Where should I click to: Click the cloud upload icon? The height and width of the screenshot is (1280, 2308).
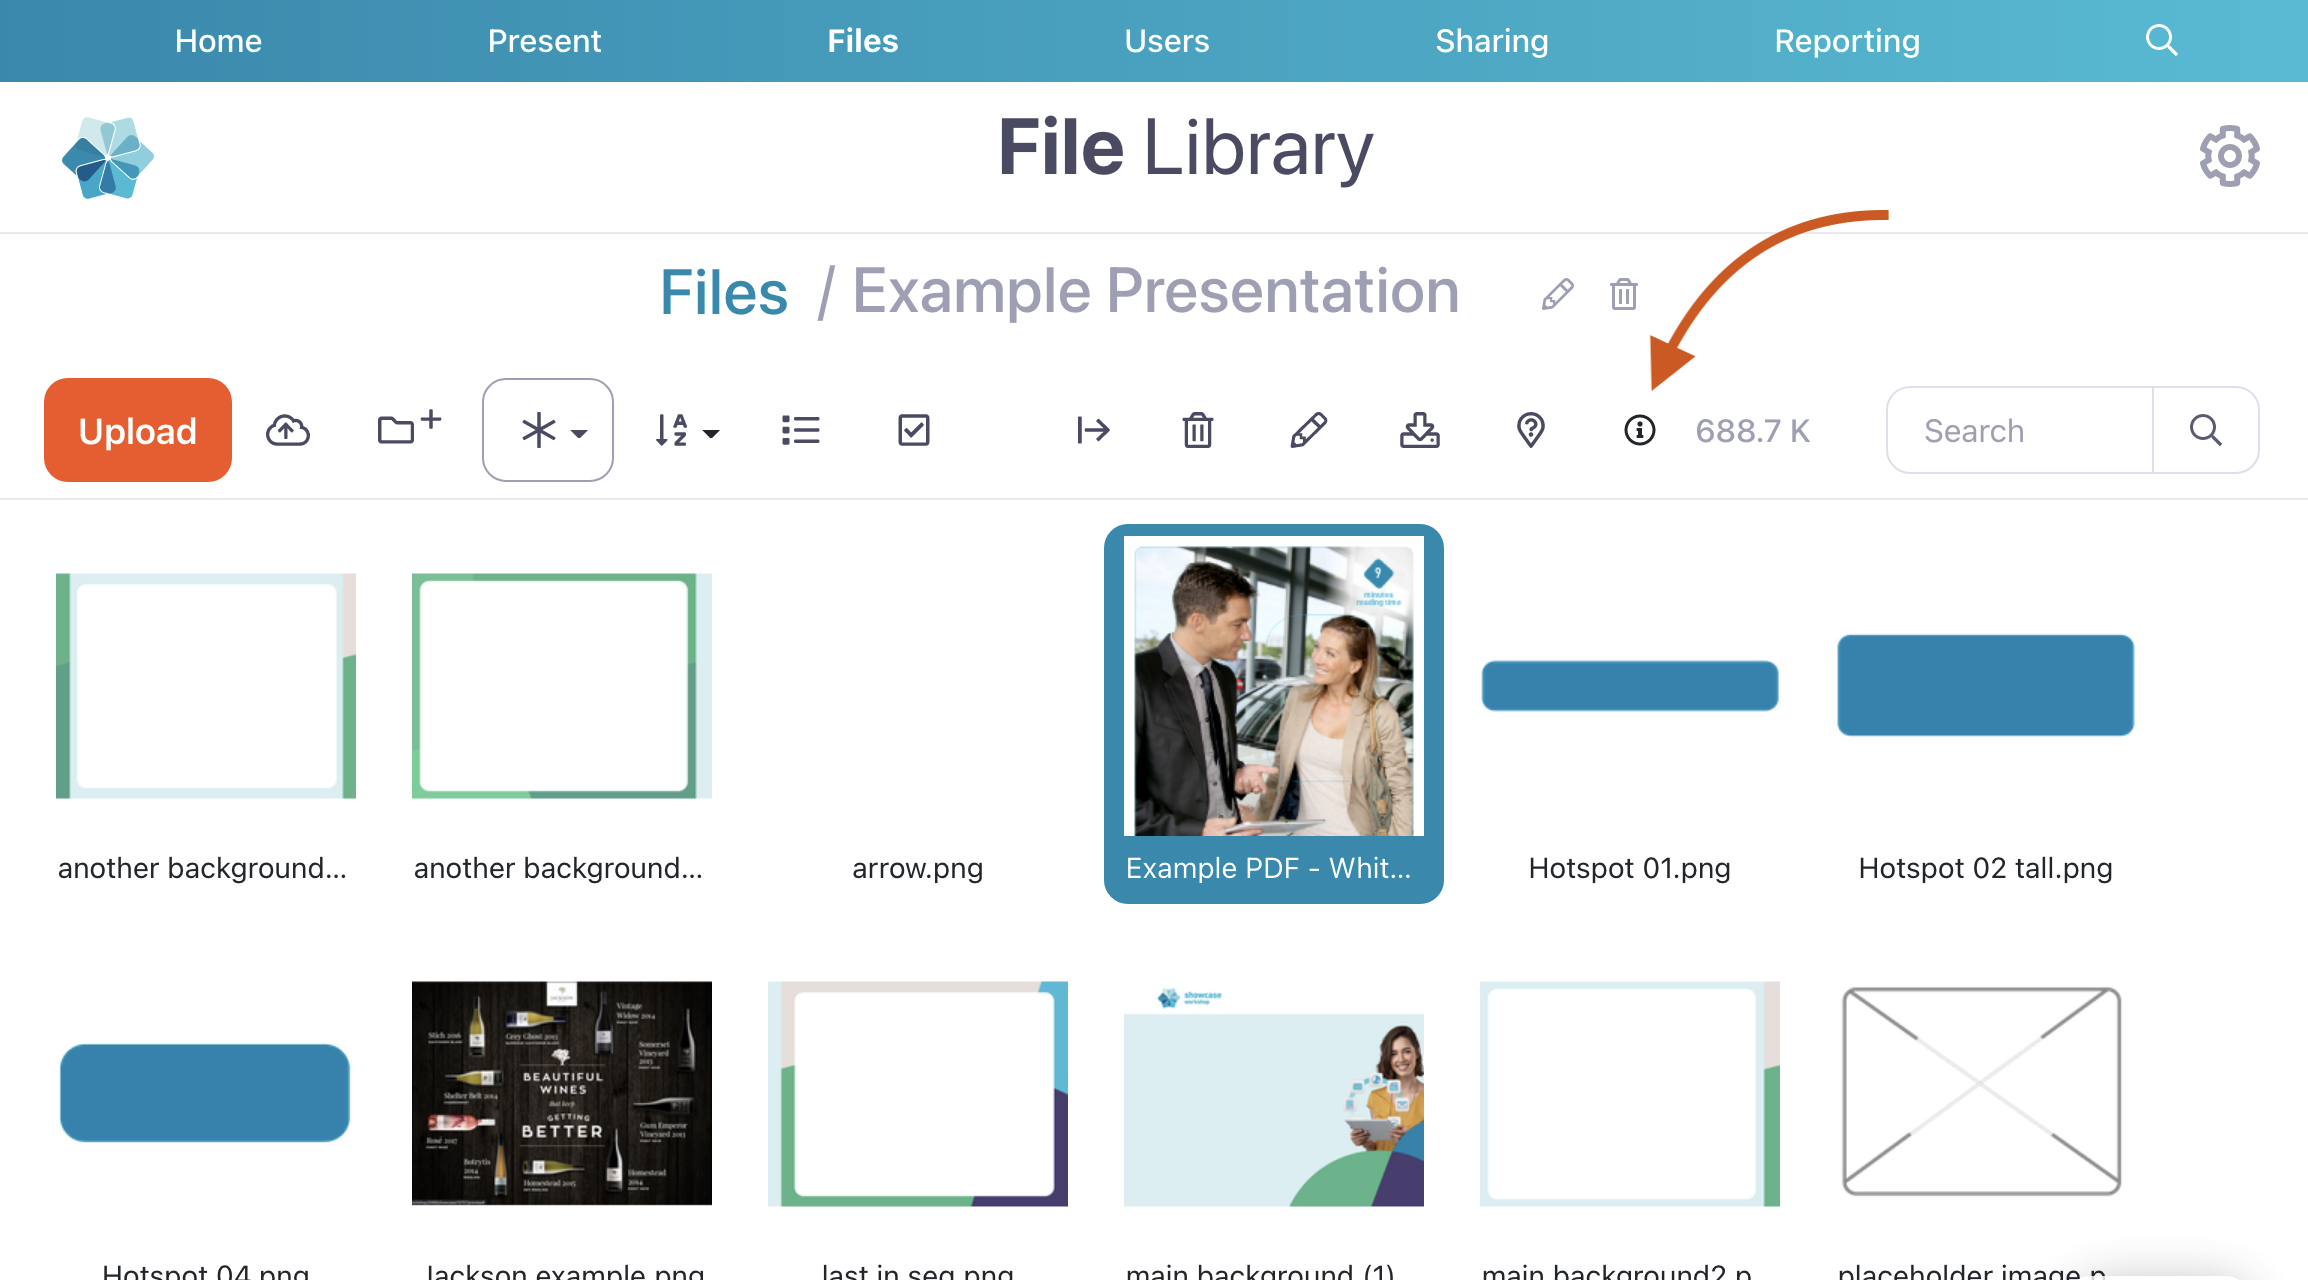(288, 430)
